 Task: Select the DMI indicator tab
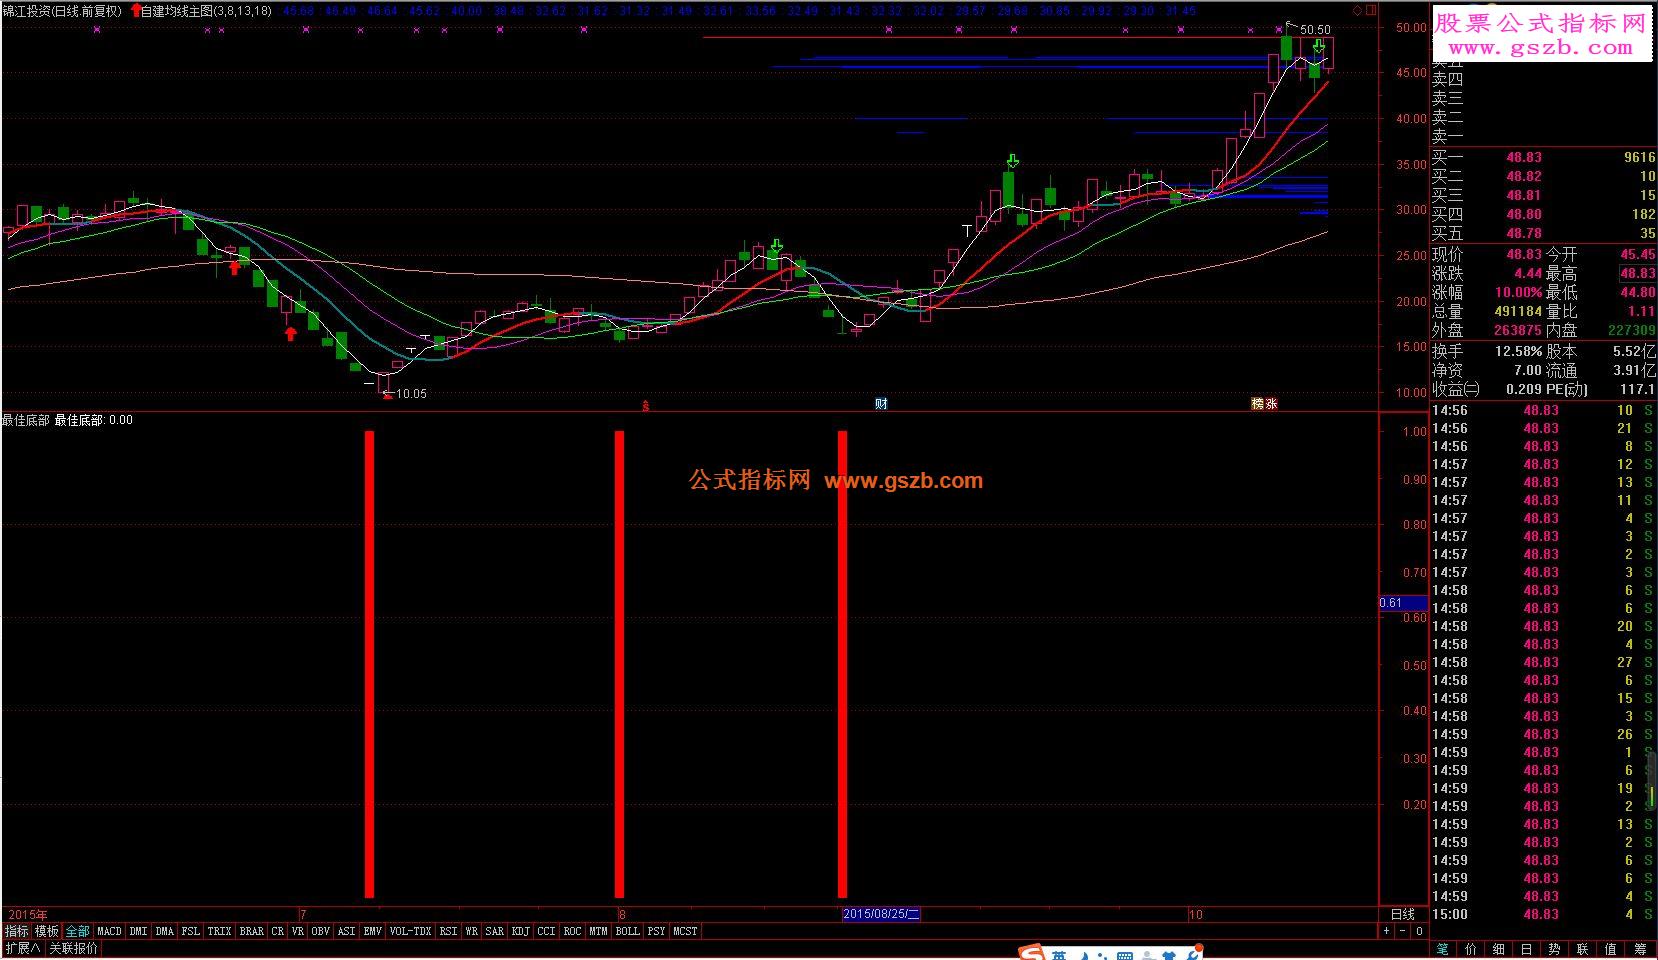138,931
